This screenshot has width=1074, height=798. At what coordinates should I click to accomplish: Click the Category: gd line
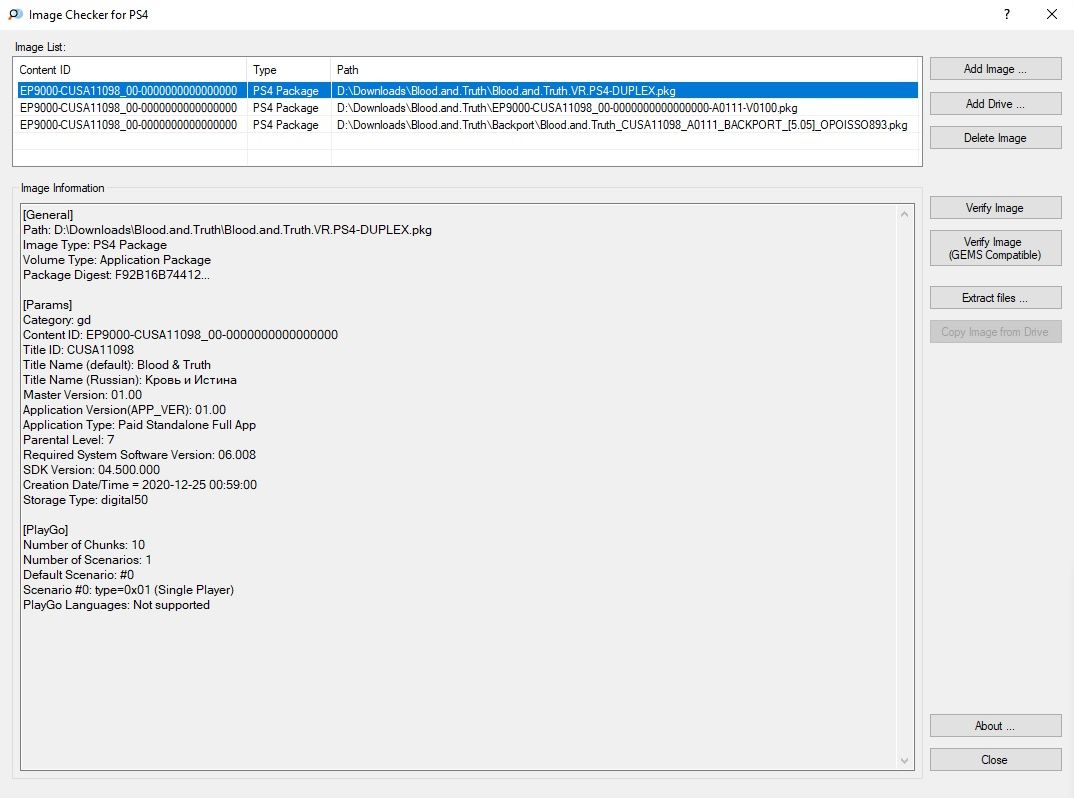pos(57,320)
